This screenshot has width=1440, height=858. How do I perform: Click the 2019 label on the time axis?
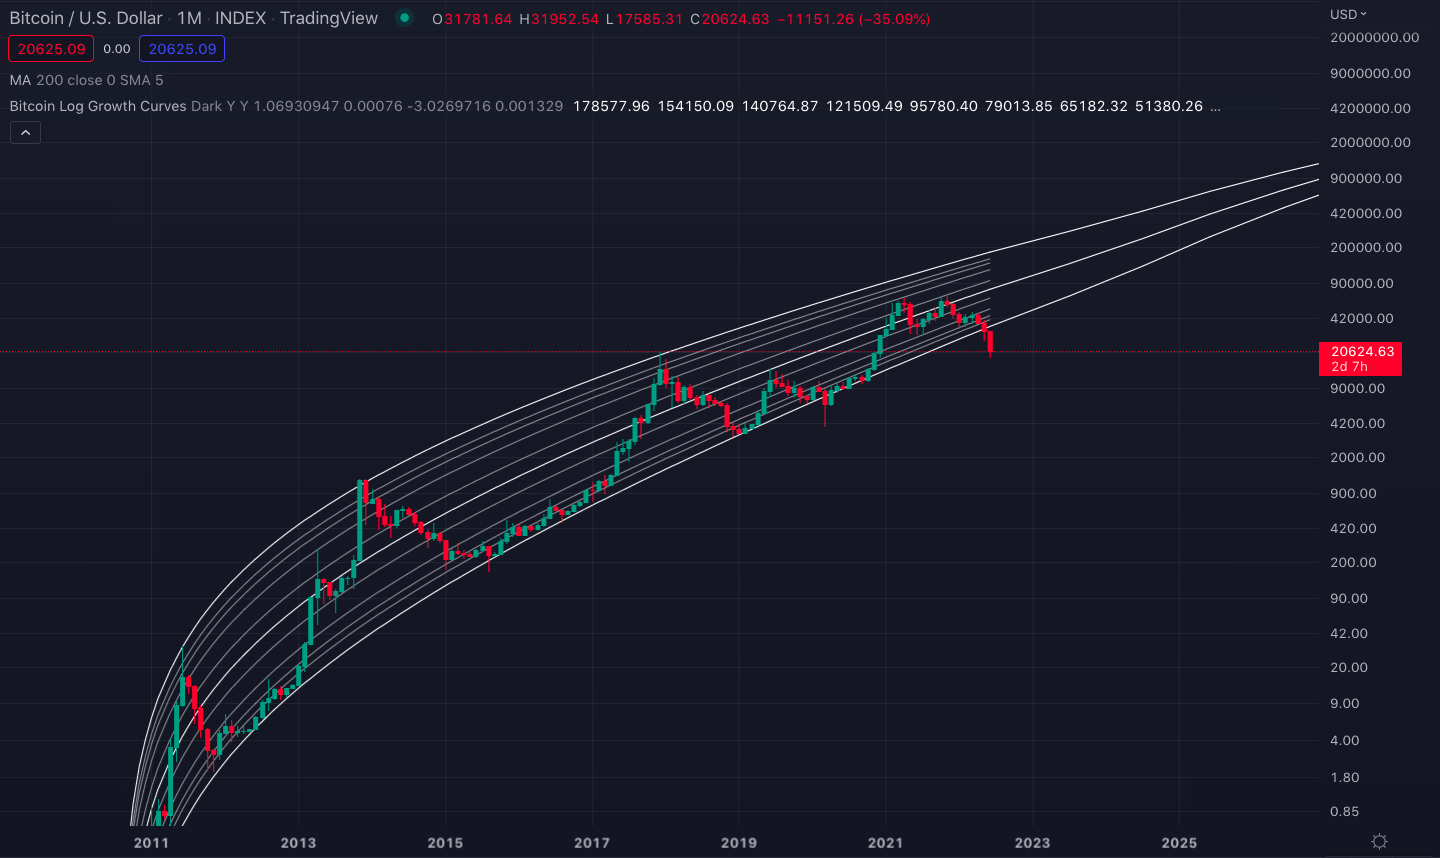pyautogui.click(x=739, y=843)
